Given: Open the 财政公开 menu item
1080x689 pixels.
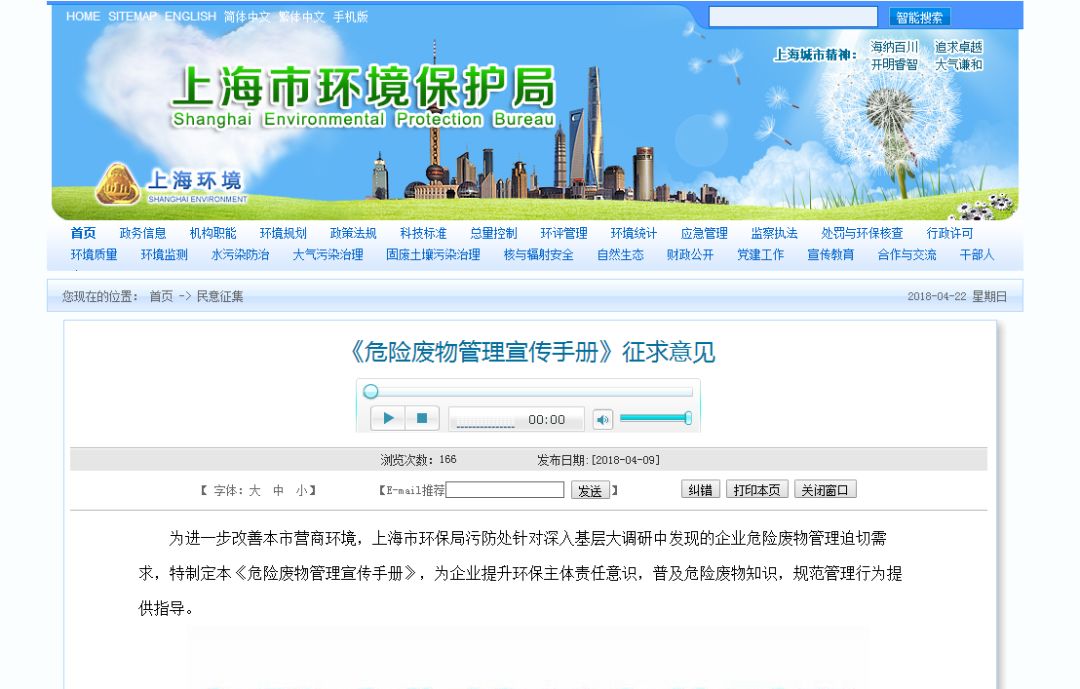Looking at the screenshot, I should 691,254.
